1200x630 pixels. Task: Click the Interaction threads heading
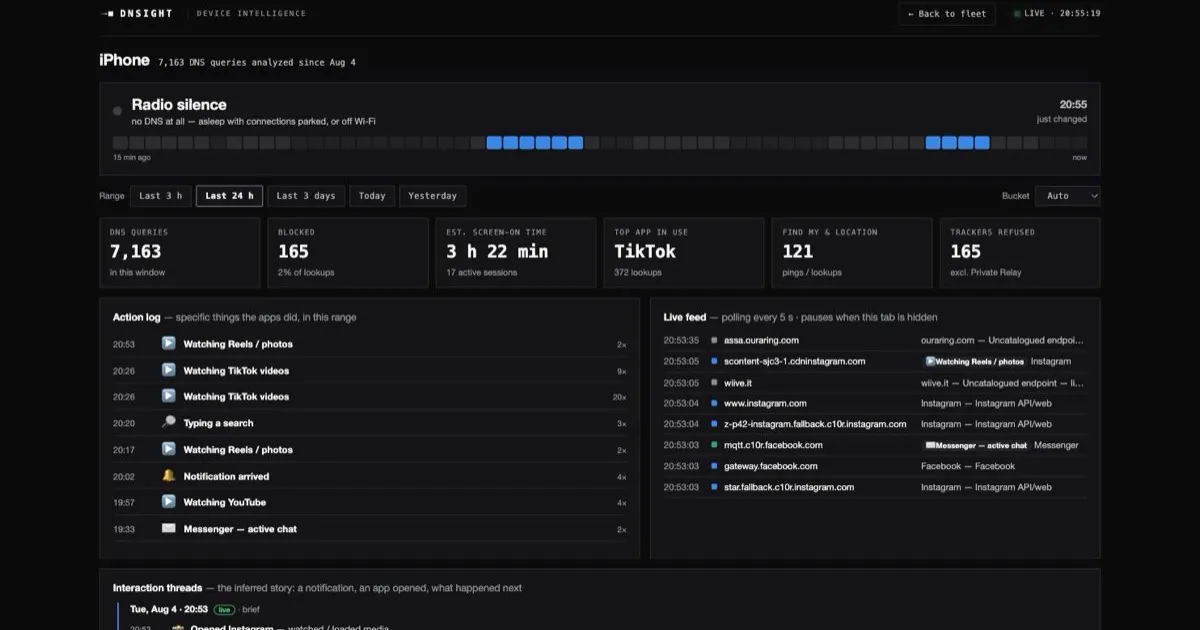click(158, 588)
